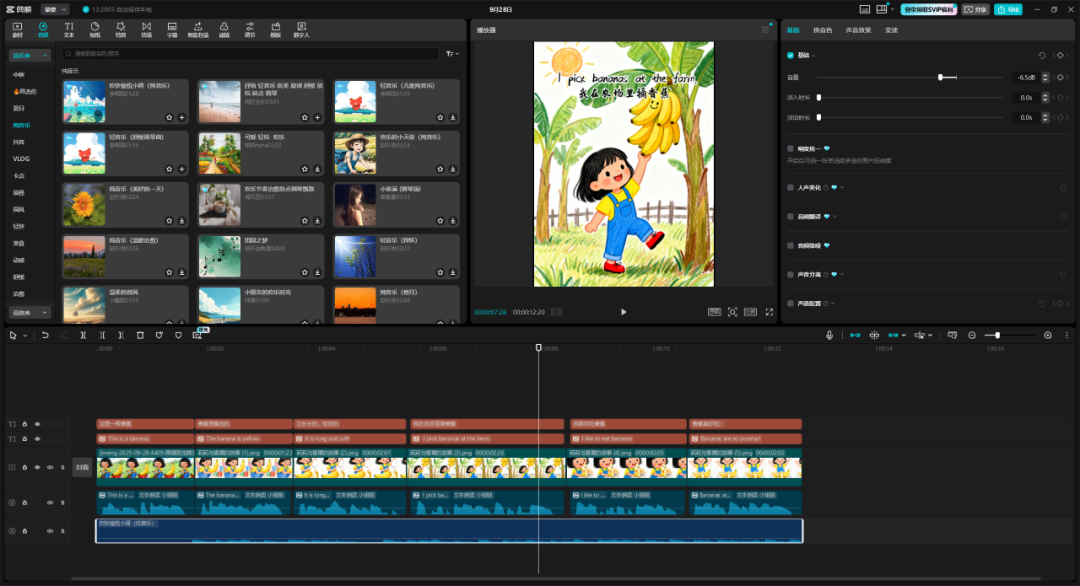Click the microphone record icon above timeline
Image resolution: width=1080 pixels, height=586 pixels.
(x=829, y=335)
